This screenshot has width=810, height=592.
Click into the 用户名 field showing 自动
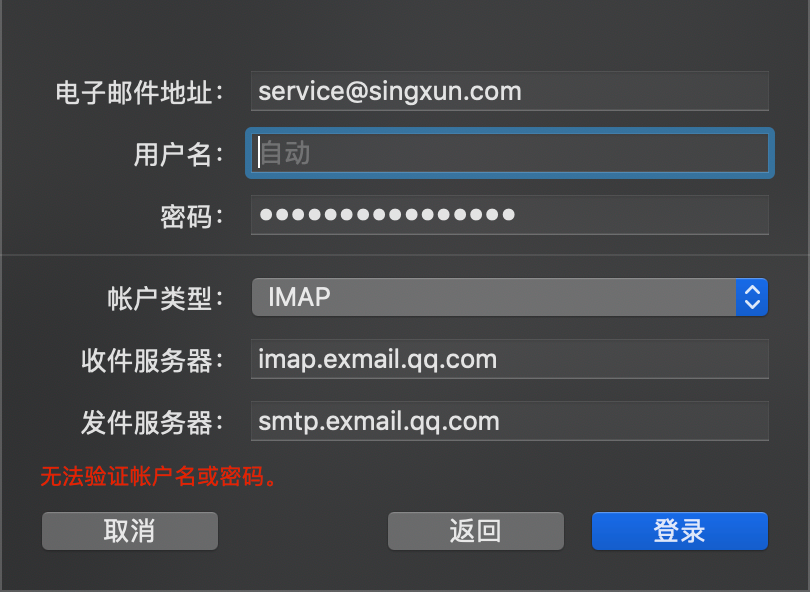tap(510, 153)
